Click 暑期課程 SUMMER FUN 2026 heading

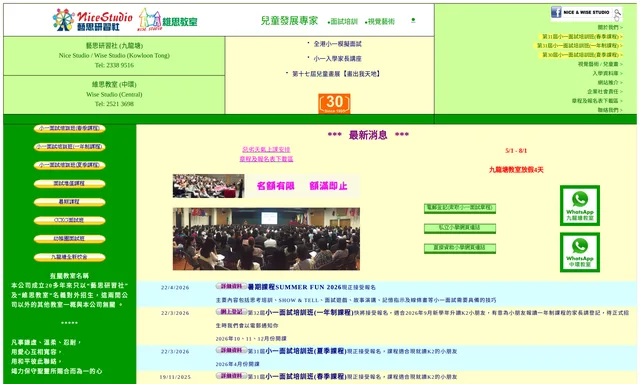(x=294, y=287)
